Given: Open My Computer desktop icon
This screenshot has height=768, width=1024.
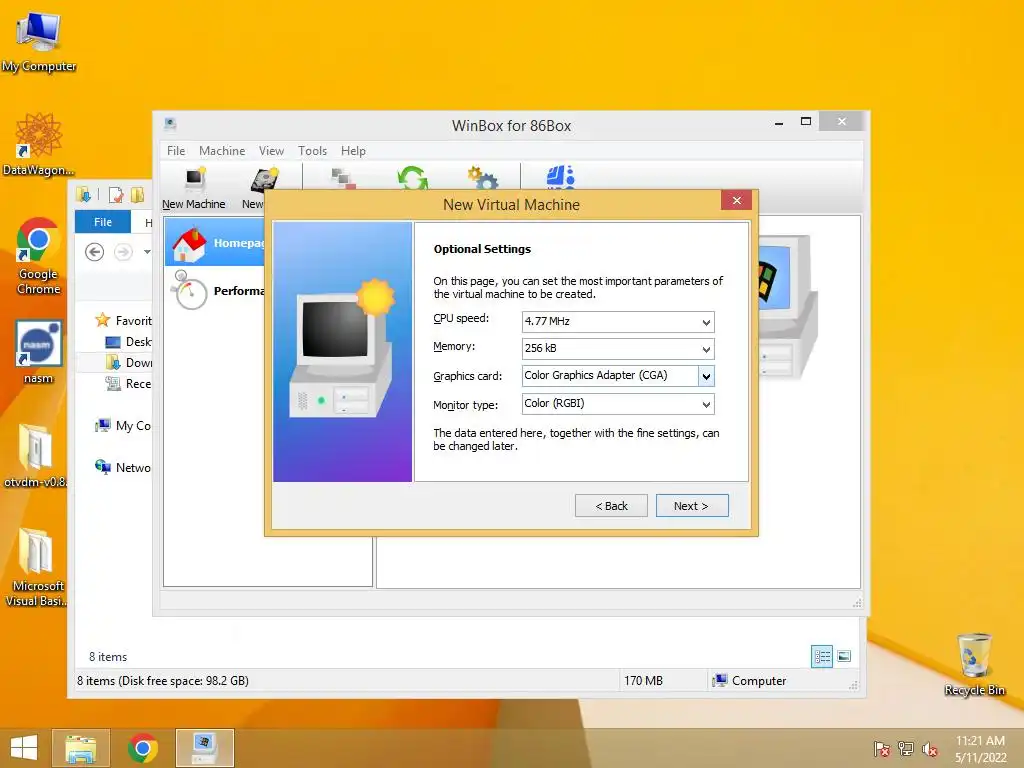Looking at the screenshot, I should [x=39, y=42].
